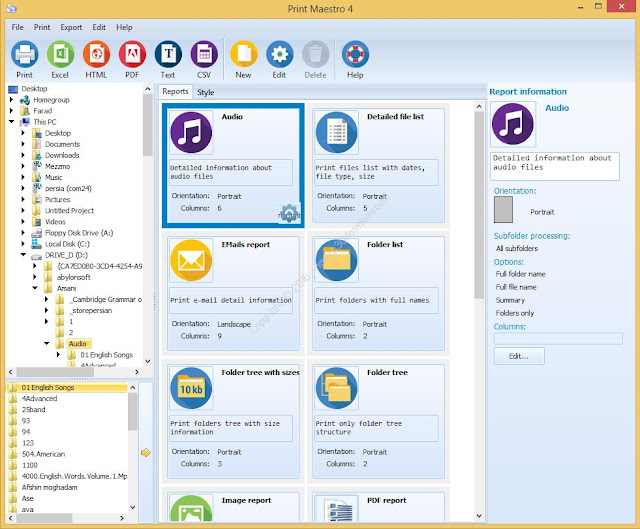
Task: Click the Edit... columns button
Action: pos(519,356)
